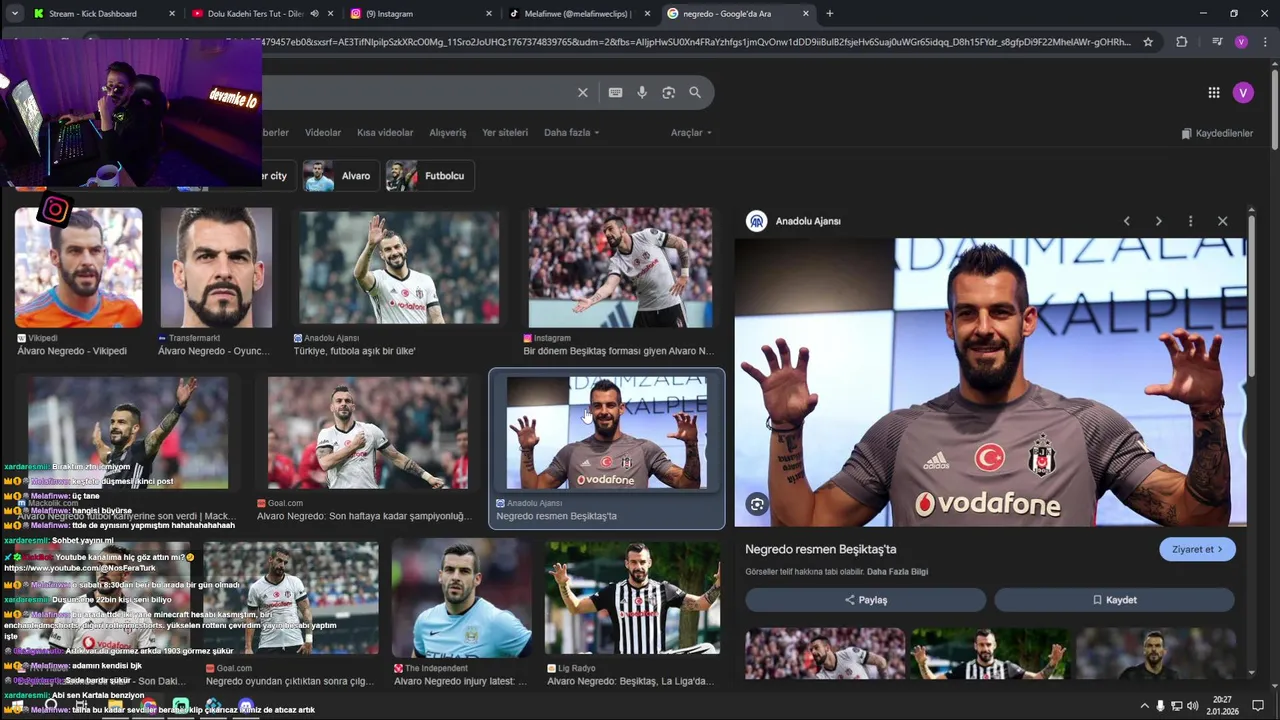The image size is (1280, 720).
Task: Open system tray volume control
Action: (x=1192, y=706)
